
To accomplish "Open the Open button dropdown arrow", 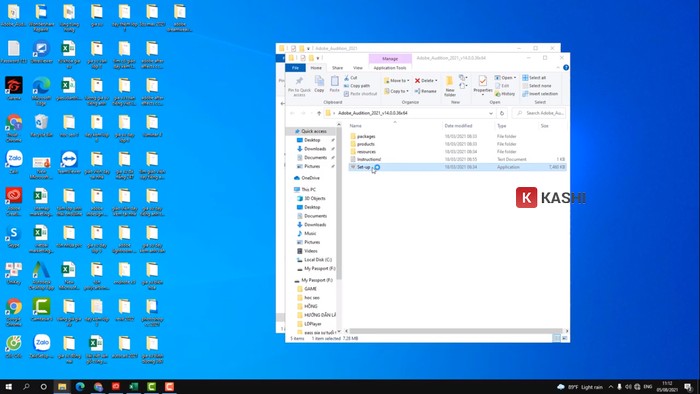I will (515, 78).
